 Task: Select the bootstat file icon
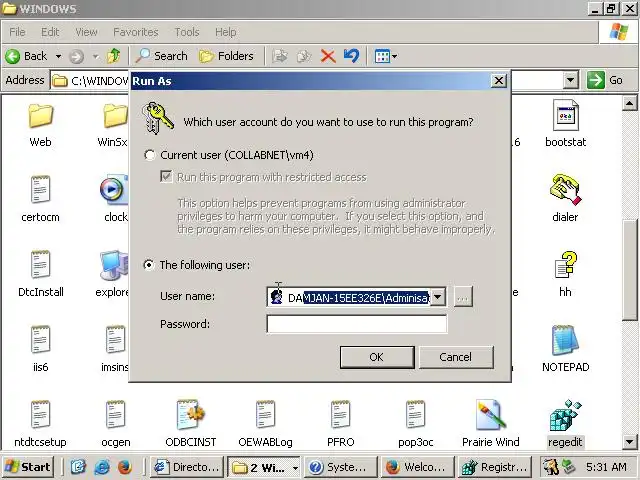click(x=565, y=115)
